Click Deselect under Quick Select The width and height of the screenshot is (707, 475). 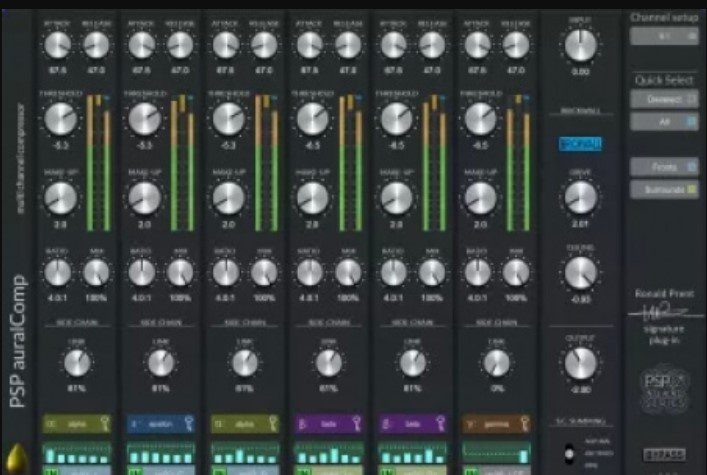pyautogui.click(x=664, y=99)
